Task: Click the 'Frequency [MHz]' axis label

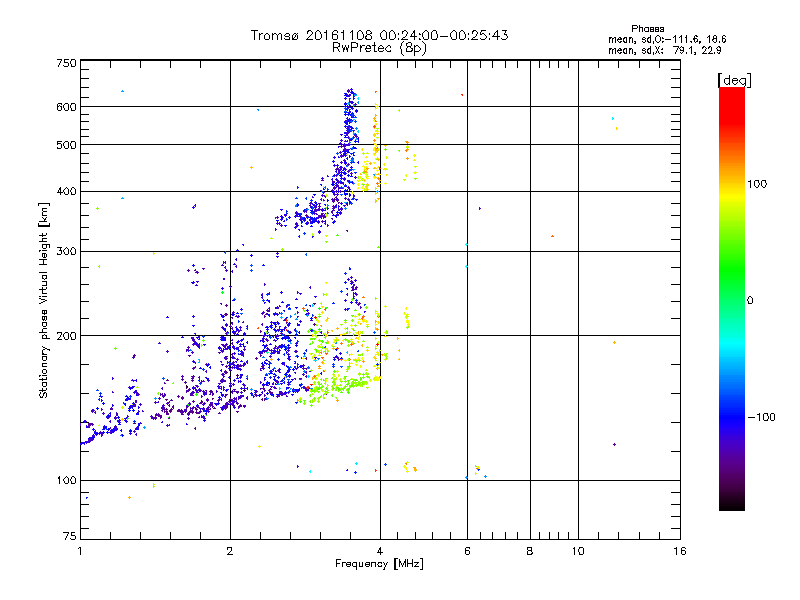Action: (379, 564)
